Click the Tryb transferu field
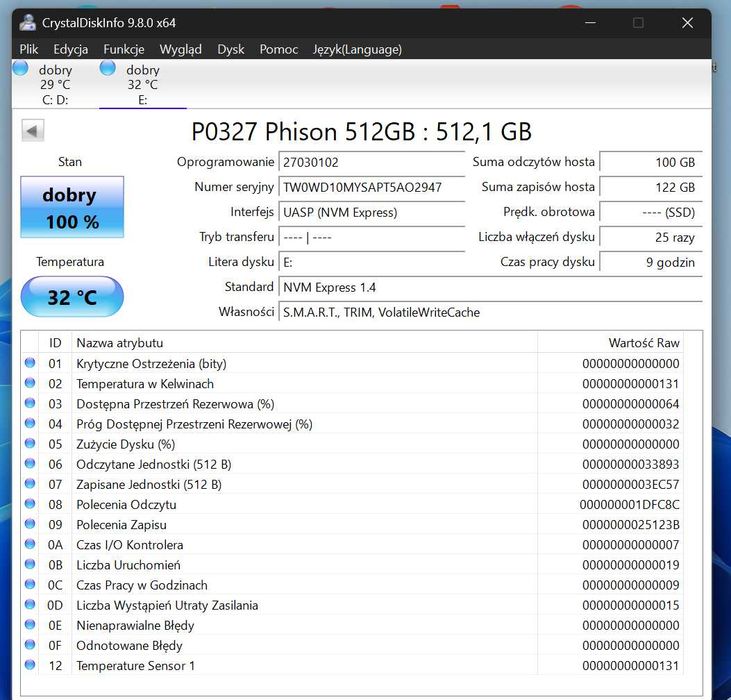 coord(372,237)
